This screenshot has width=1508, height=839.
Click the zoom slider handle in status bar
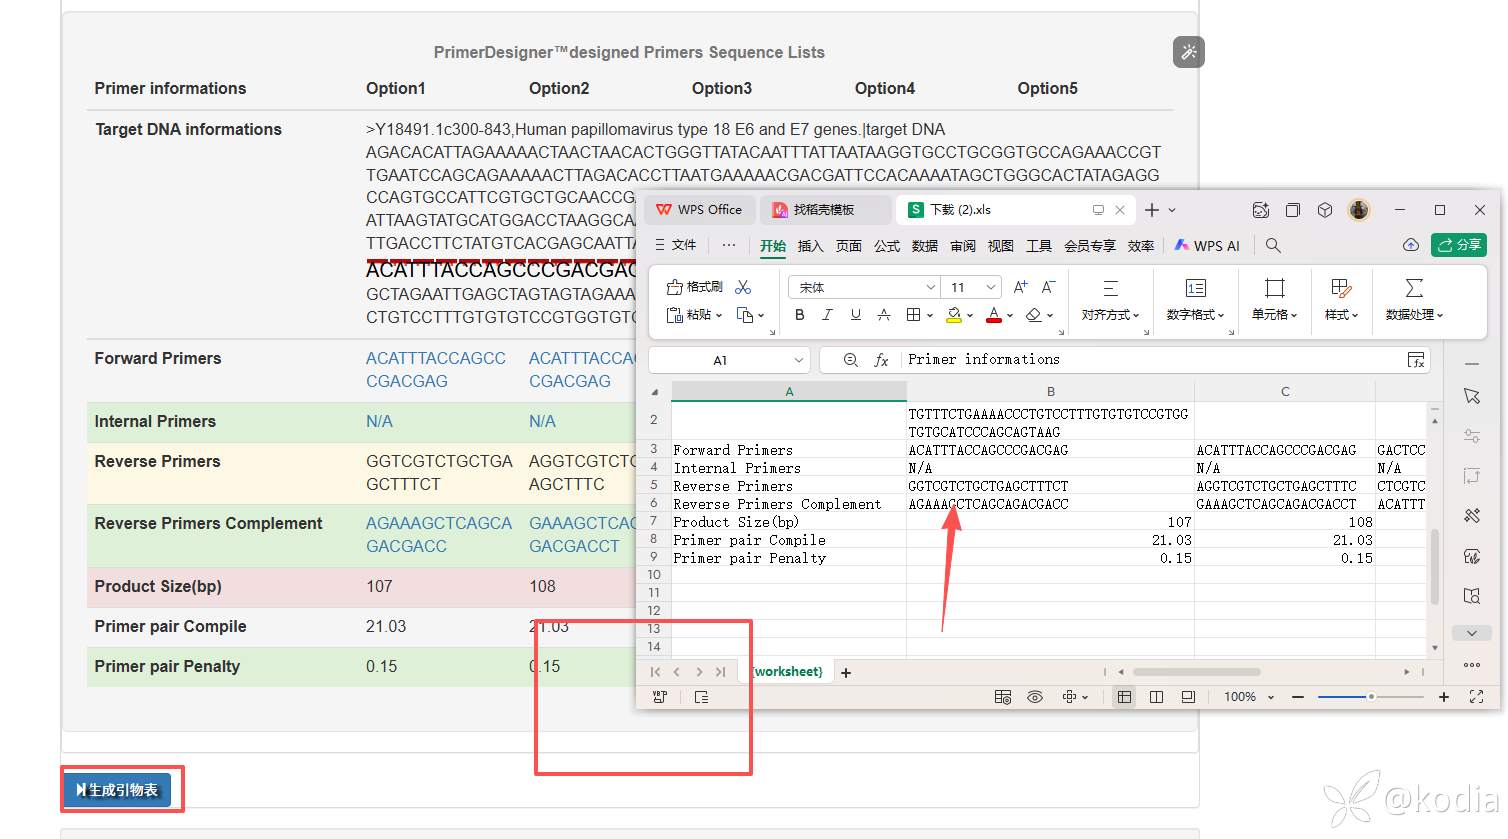click(x=1371, y=697)
